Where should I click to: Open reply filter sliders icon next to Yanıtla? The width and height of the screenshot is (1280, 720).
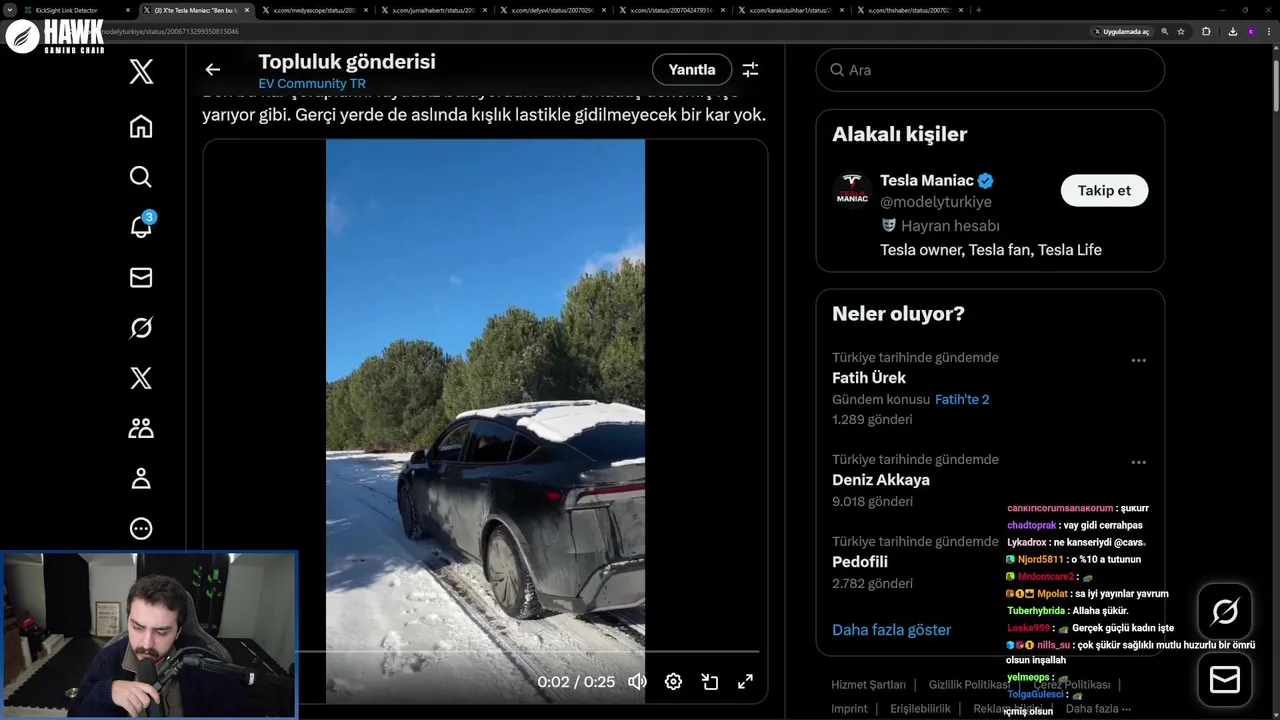750,69
